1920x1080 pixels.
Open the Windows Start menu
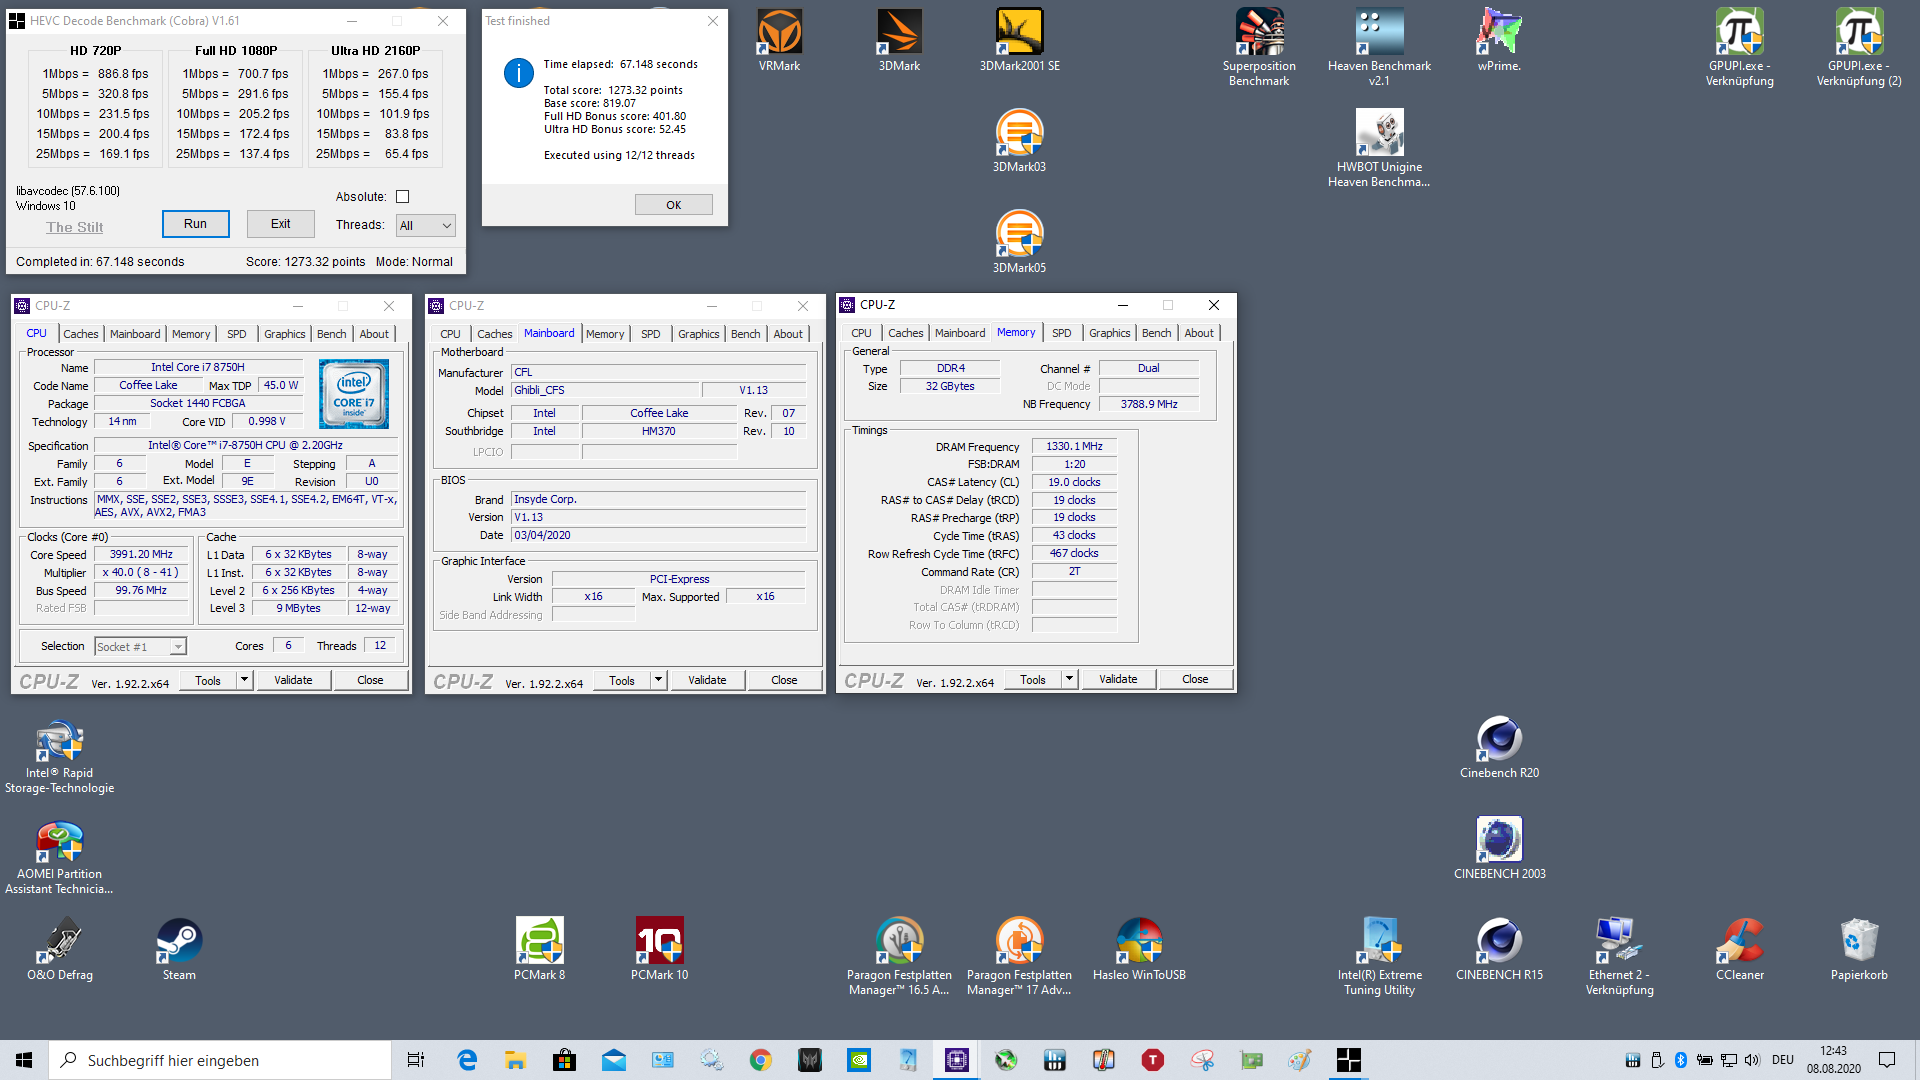24,1060
